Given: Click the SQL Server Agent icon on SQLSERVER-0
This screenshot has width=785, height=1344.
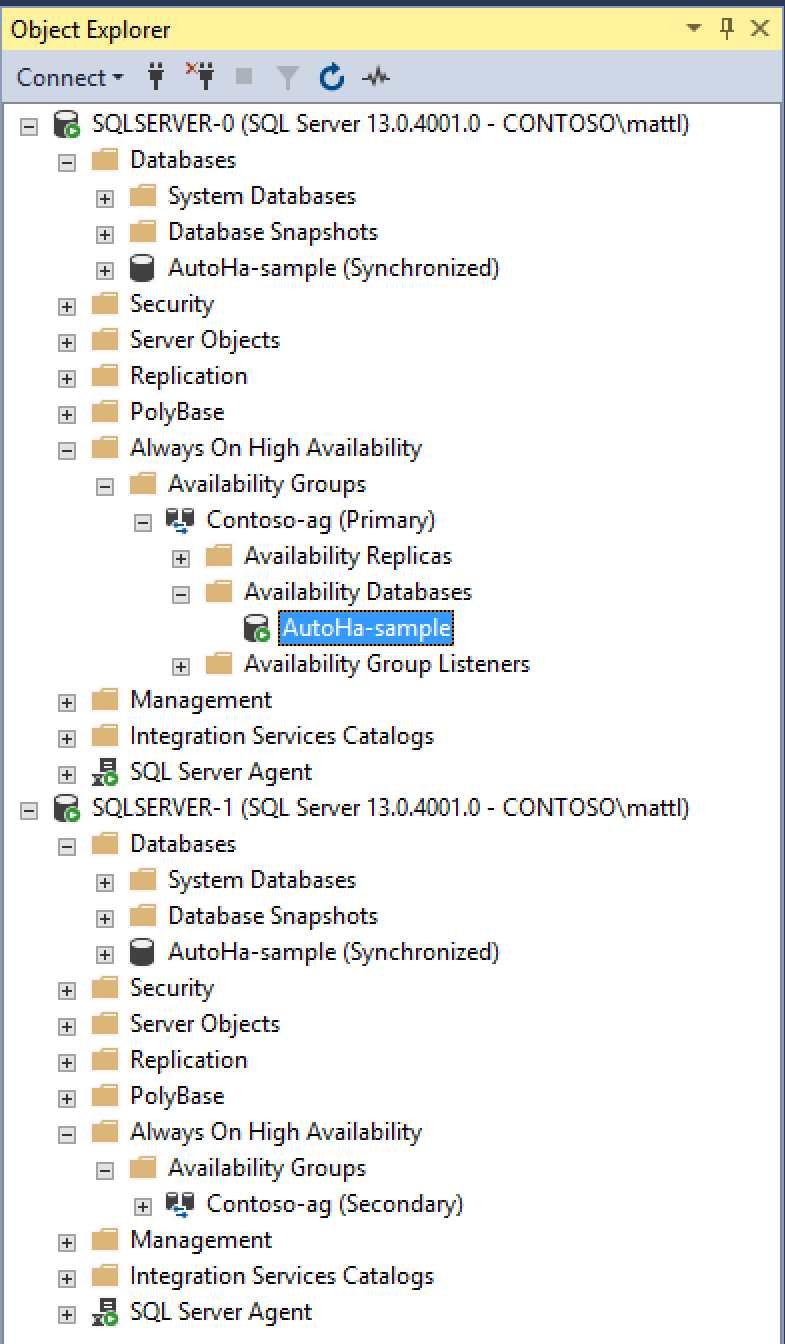Looking at the screenshot, I should 105,772.
